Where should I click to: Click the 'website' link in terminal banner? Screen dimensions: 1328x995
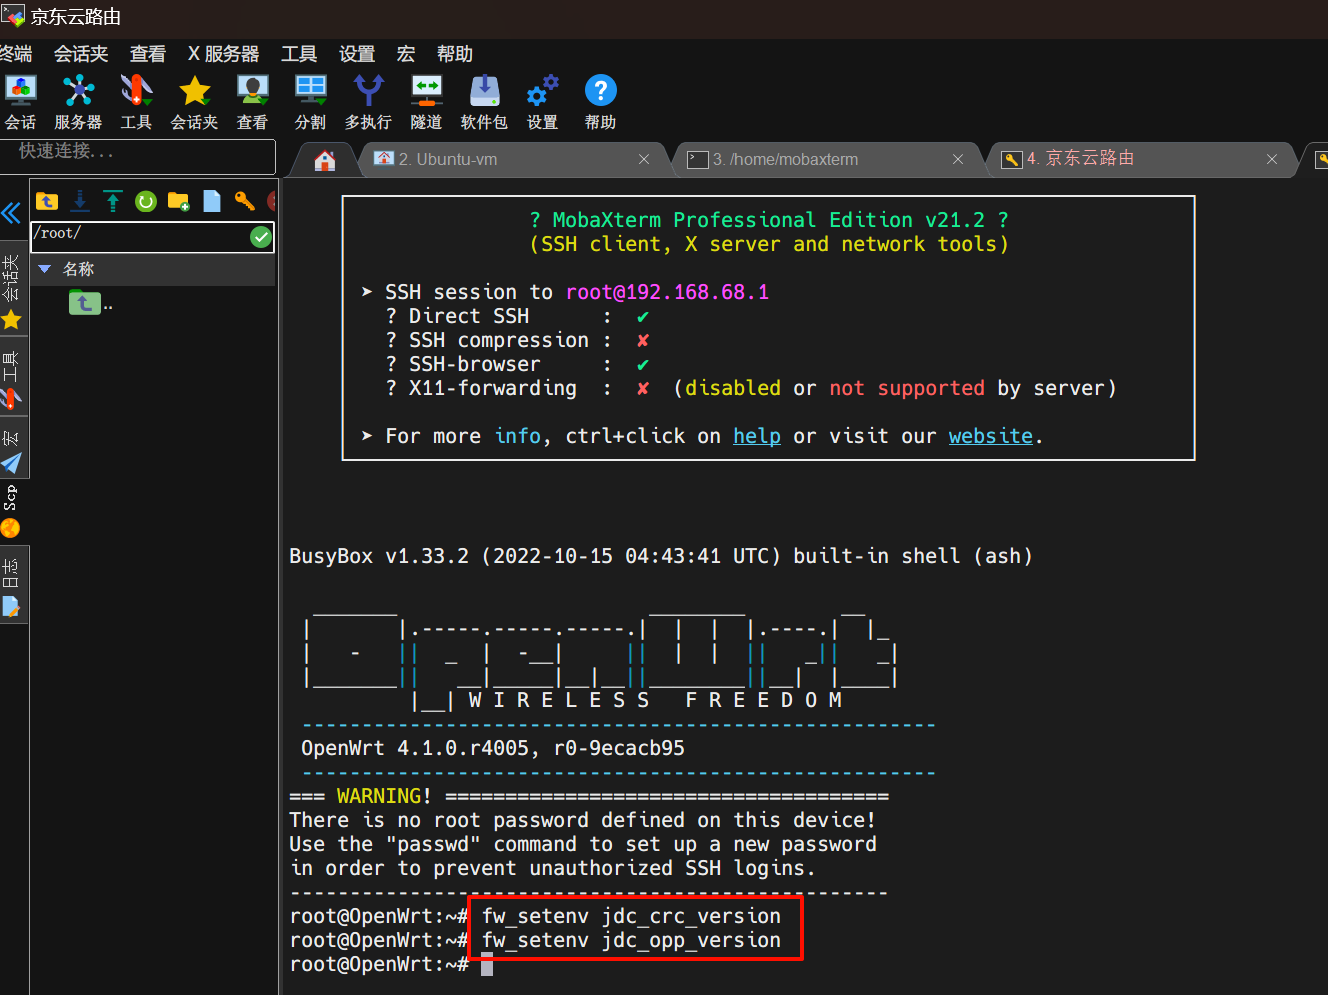click(x=990, y=436)
